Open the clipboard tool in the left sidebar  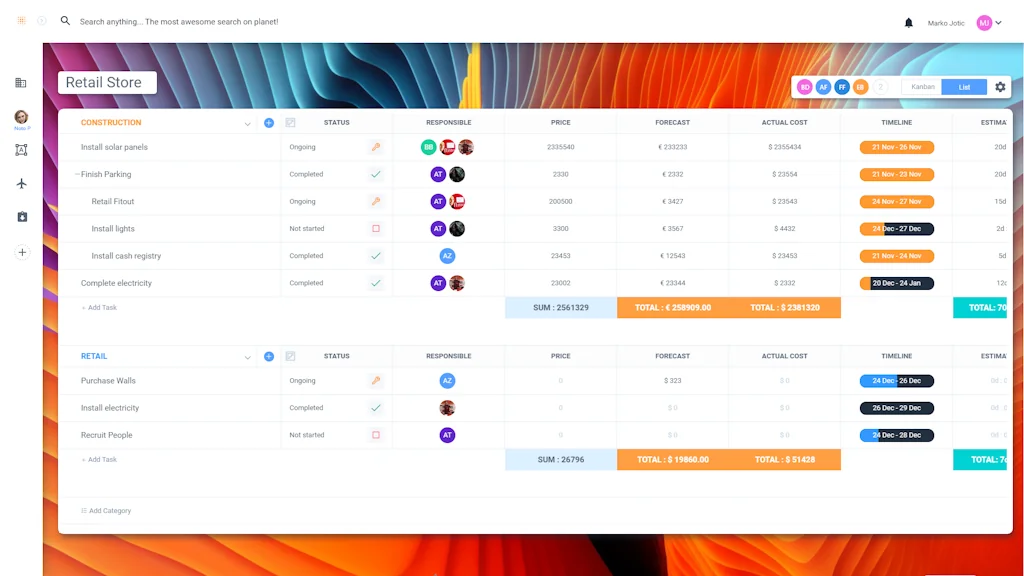click(x=21, y=216)
